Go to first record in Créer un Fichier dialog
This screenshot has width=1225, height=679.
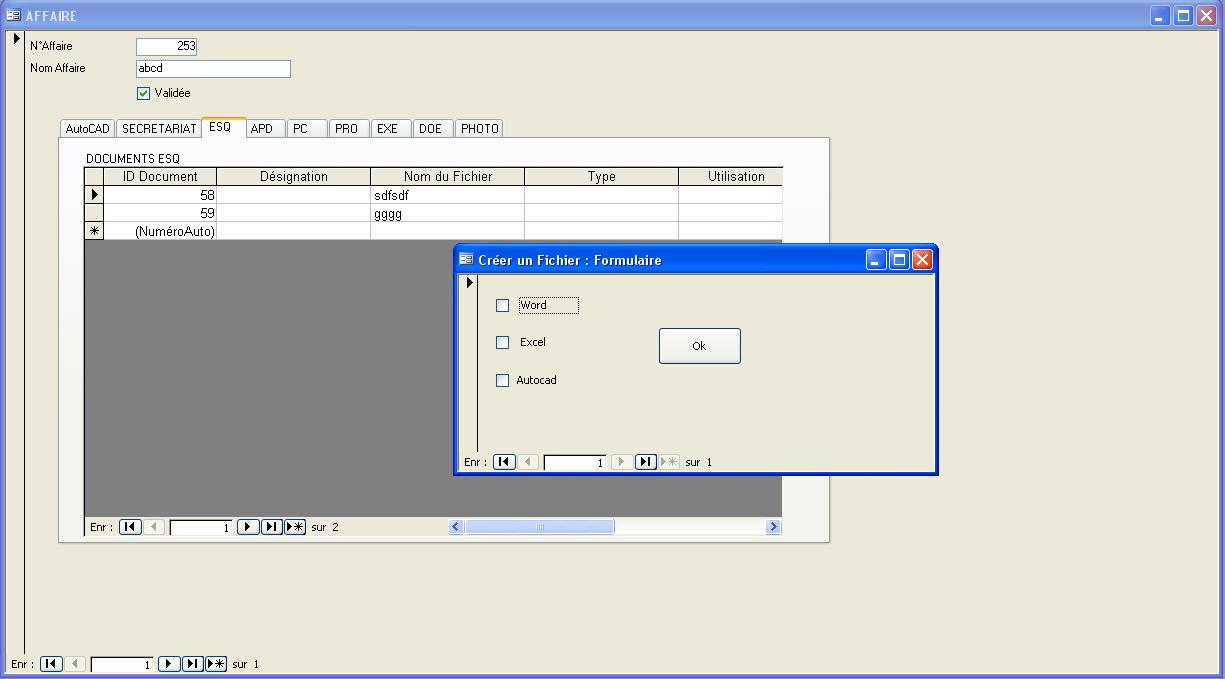[505, 462]
